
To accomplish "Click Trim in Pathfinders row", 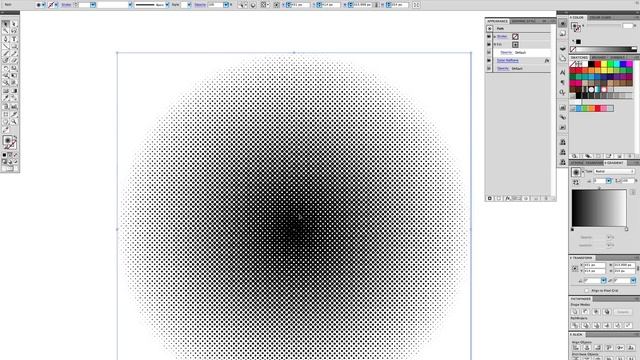I will pyautogui.click(x=586, y=325).
